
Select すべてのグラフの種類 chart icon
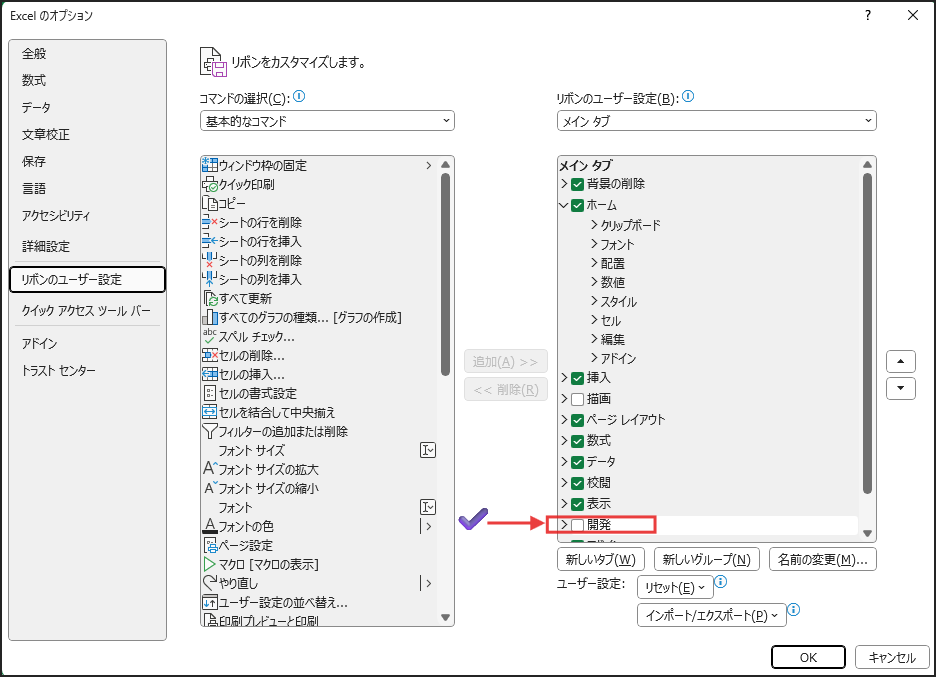tap(210, 317)
